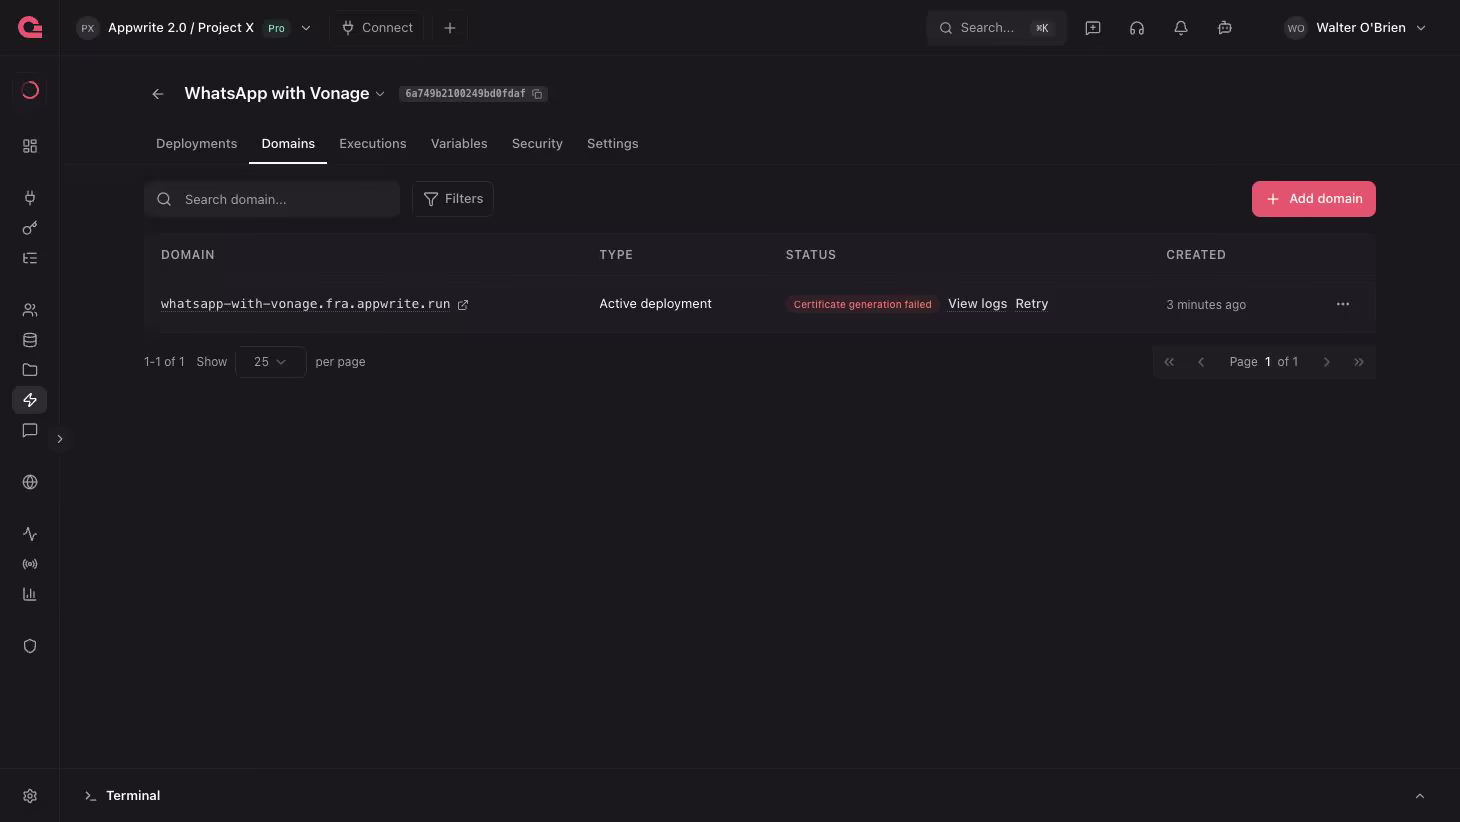The image size is (1460, 822).
Task: Go to the previous page
Action: click(x=1201, y=362)
